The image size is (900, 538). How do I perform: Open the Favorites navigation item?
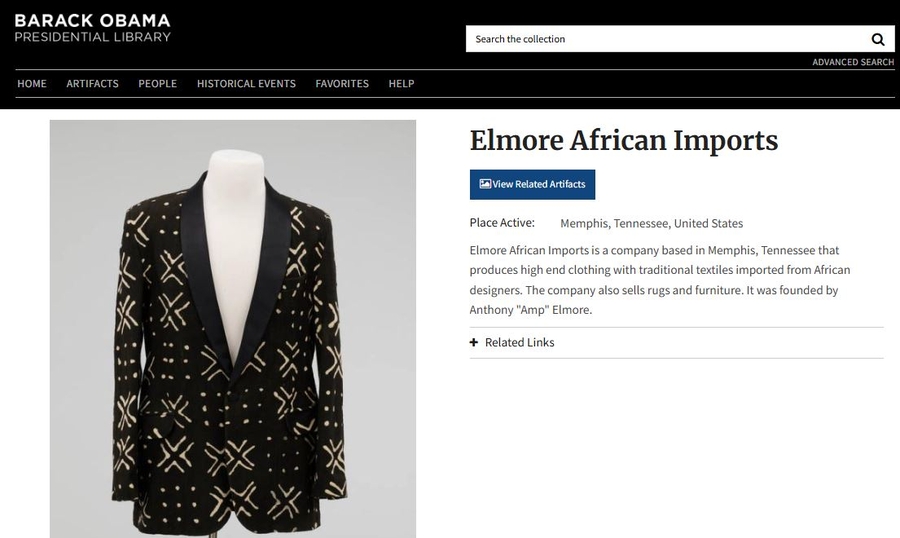[342, 84]
